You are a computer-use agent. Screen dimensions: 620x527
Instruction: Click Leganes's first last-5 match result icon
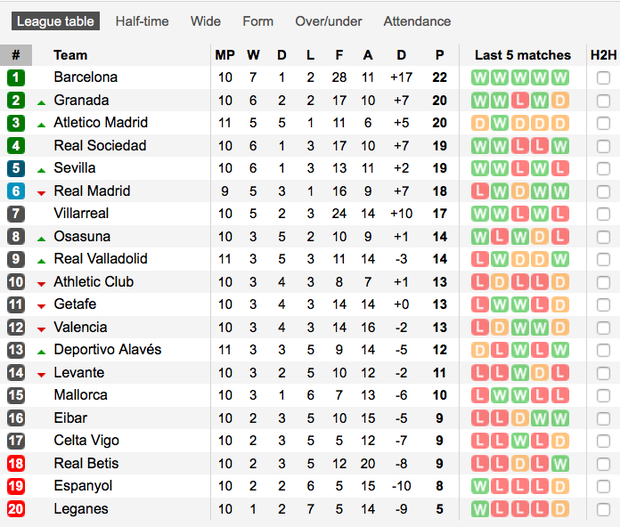480,509
